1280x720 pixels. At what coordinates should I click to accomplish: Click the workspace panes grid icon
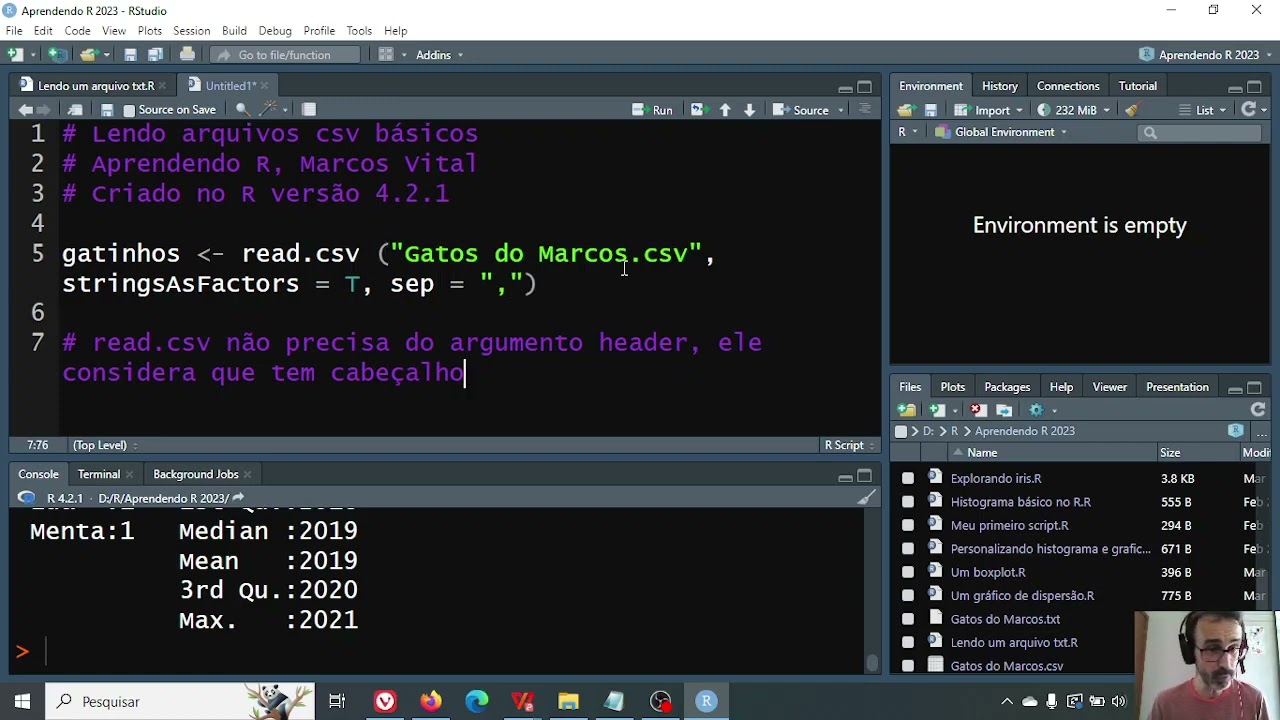pyautogui.click(x=386, y=55)
